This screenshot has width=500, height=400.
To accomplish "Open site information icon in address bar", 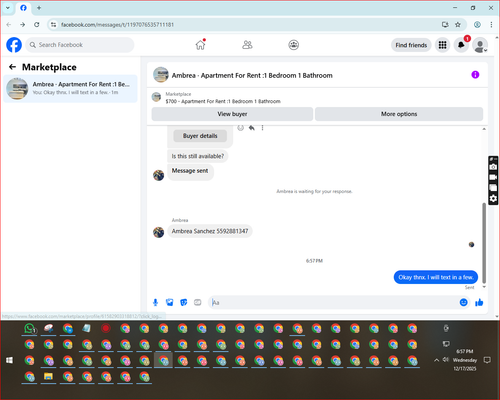I will pos(54,24).
